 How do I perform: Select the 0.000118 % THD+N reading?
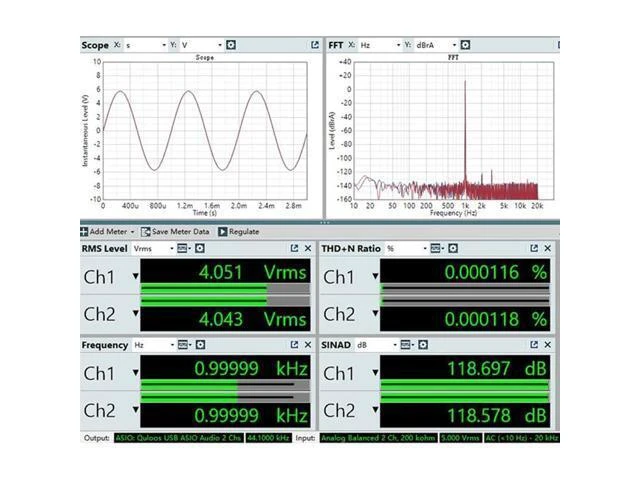[496, 319]
